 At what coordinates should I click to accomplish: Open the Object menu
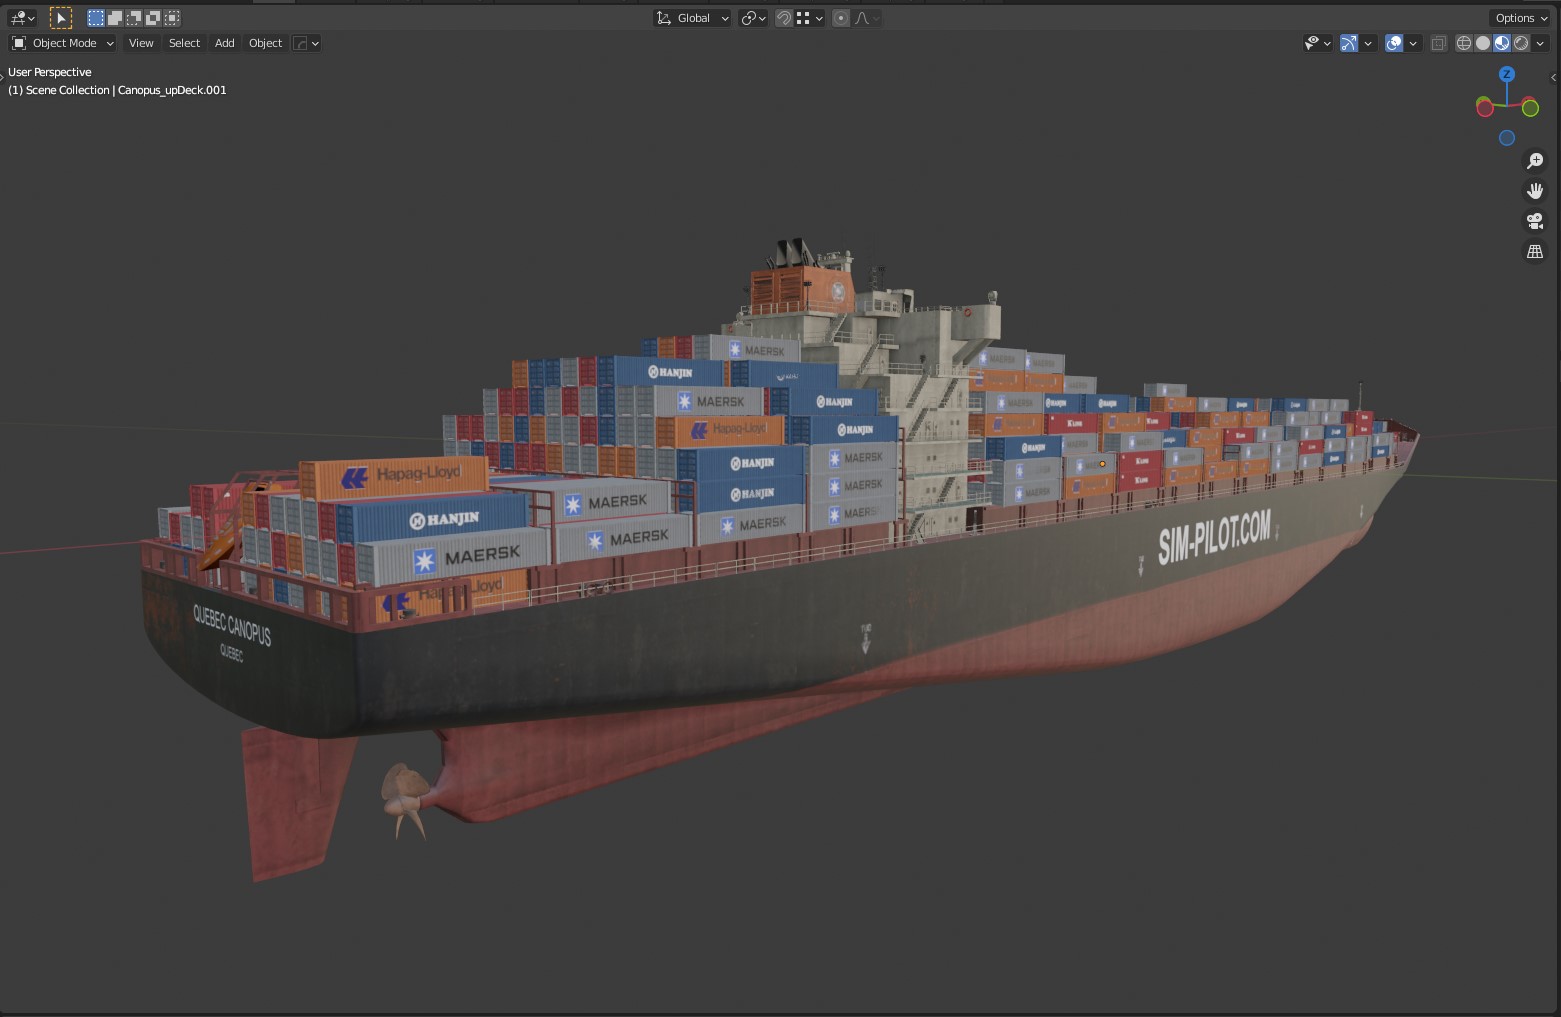click(x=265, y=43)
